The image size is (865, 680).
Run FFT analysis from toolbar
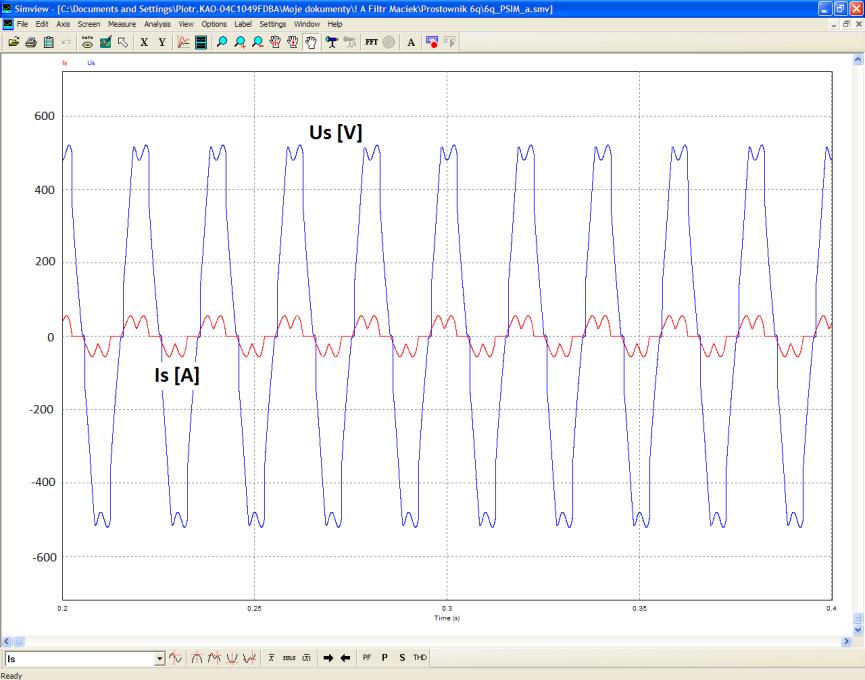coord(371,42)
